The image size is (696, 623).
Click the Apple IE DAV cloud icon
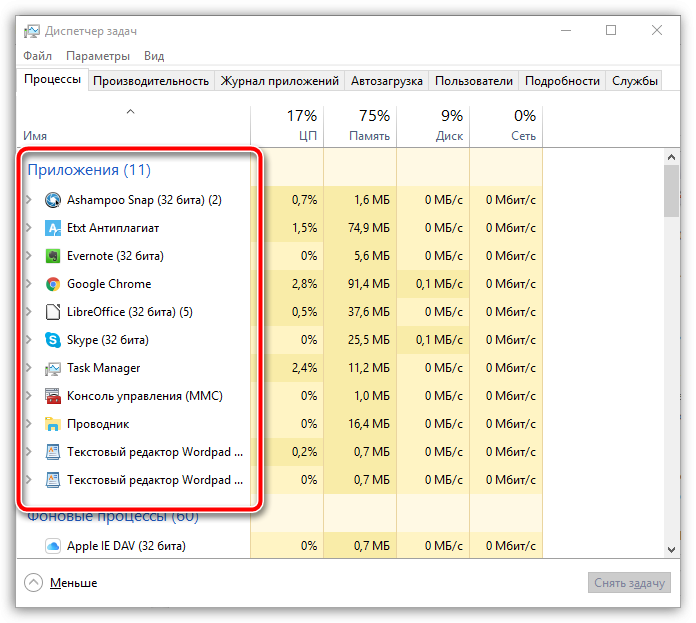pos(53,546)
